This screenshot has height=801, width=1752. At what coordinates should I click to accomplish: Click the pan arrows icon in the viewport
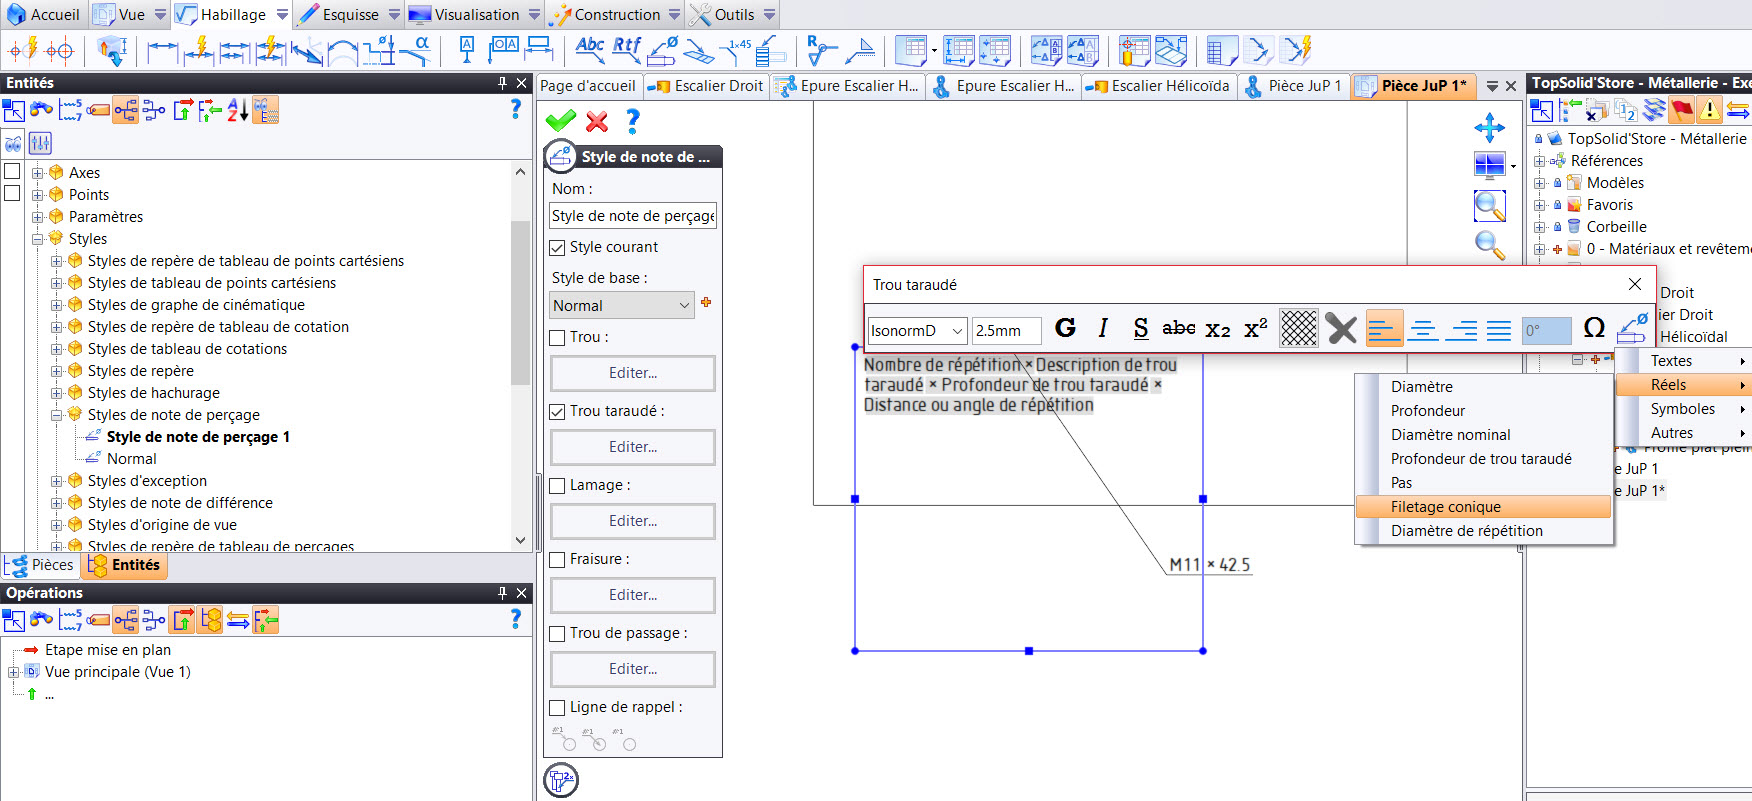[1490, 127]
